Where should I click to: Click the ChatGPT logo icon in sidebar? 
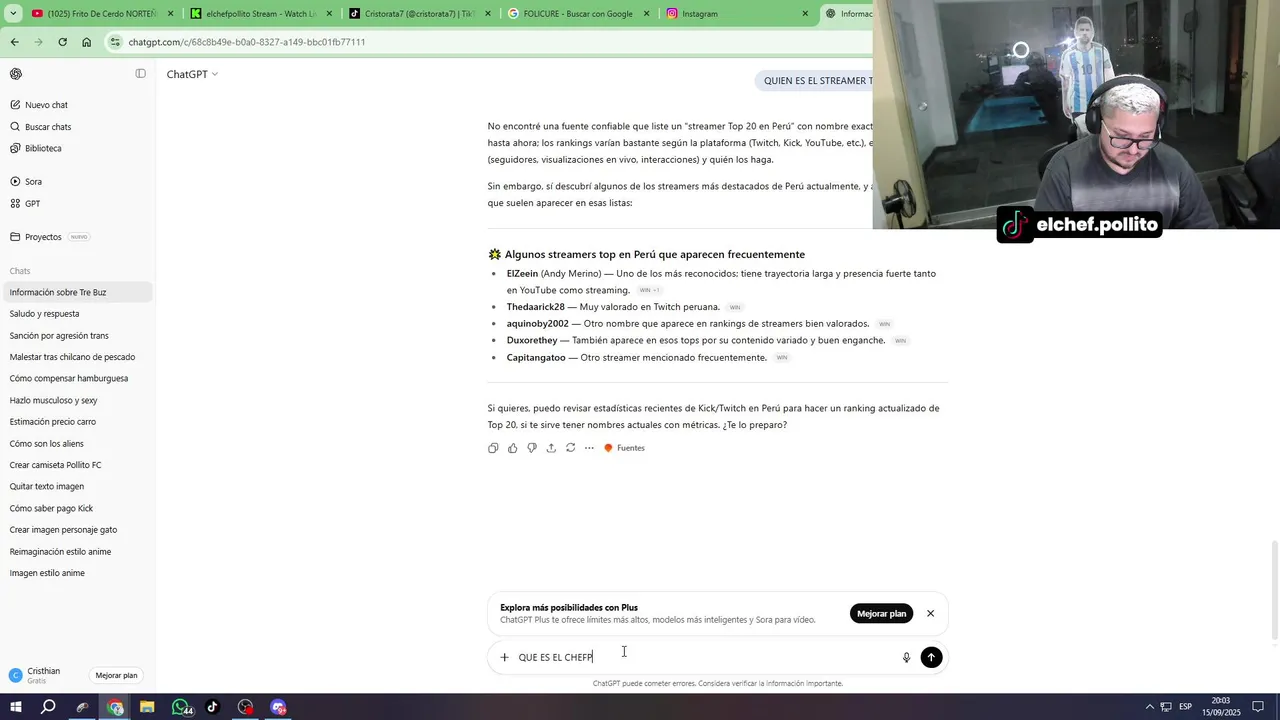(16, 74)
